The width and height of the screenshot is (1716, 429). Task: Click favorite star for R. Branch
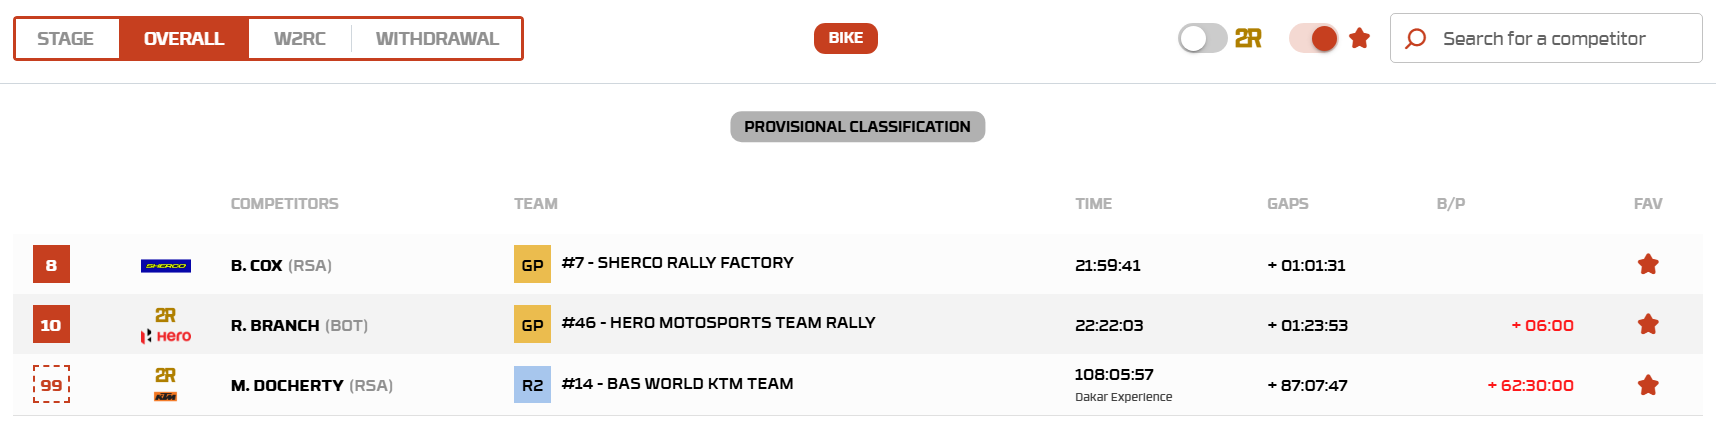(x=1648, y=325)
